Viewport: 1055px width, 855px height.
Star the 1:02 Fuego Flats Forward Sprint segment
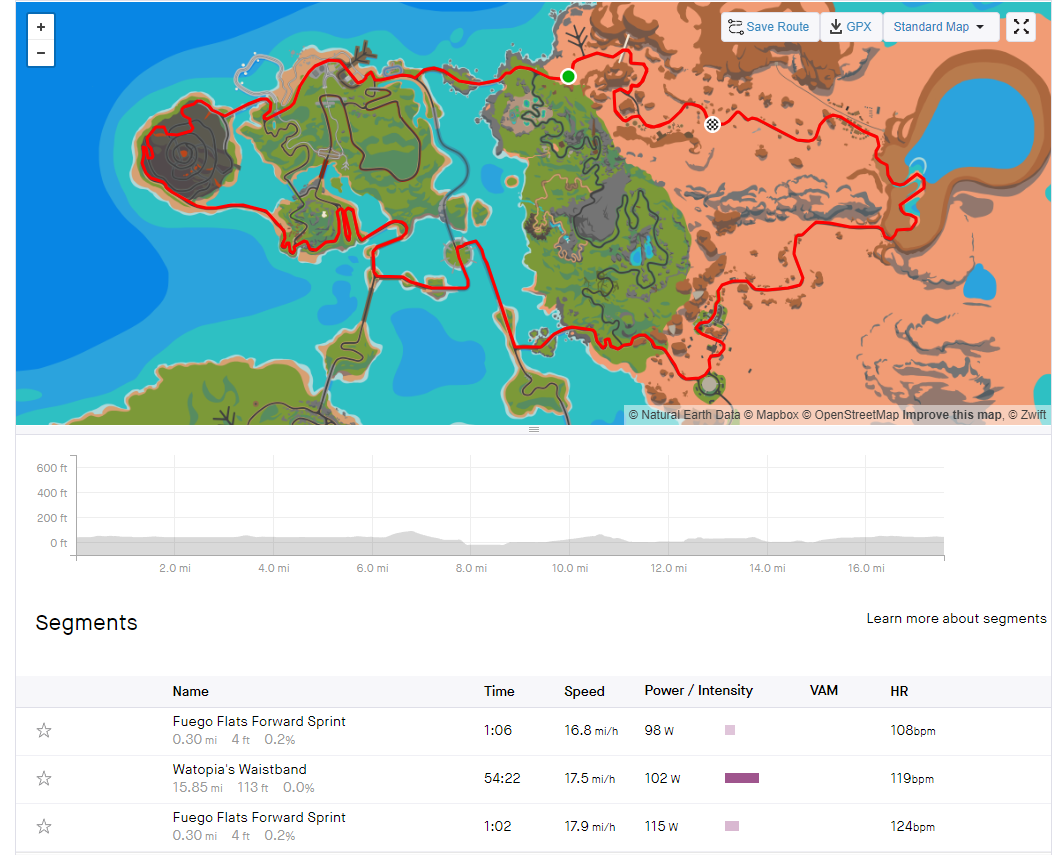44,827
